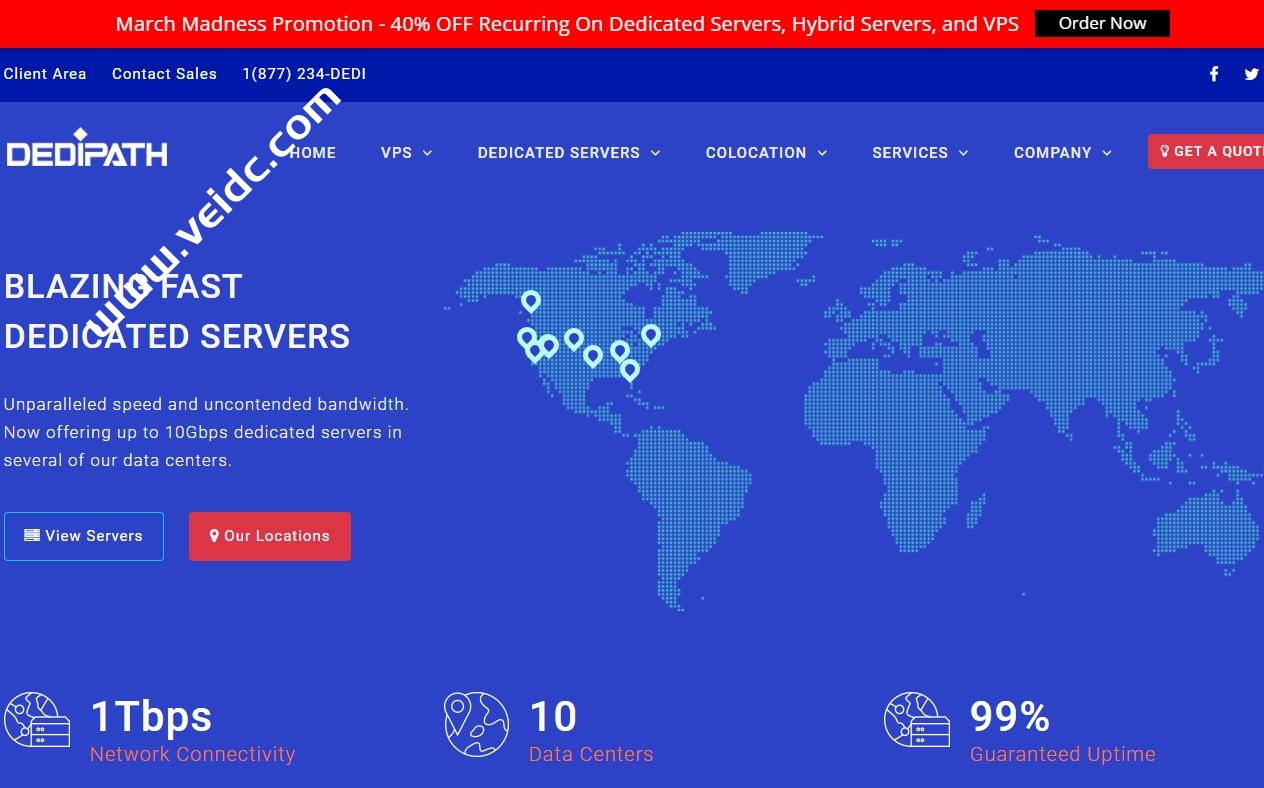Go to the HOME menu item
The height and width of the screenshot is (788, 1264).
[x=312, y=153]
